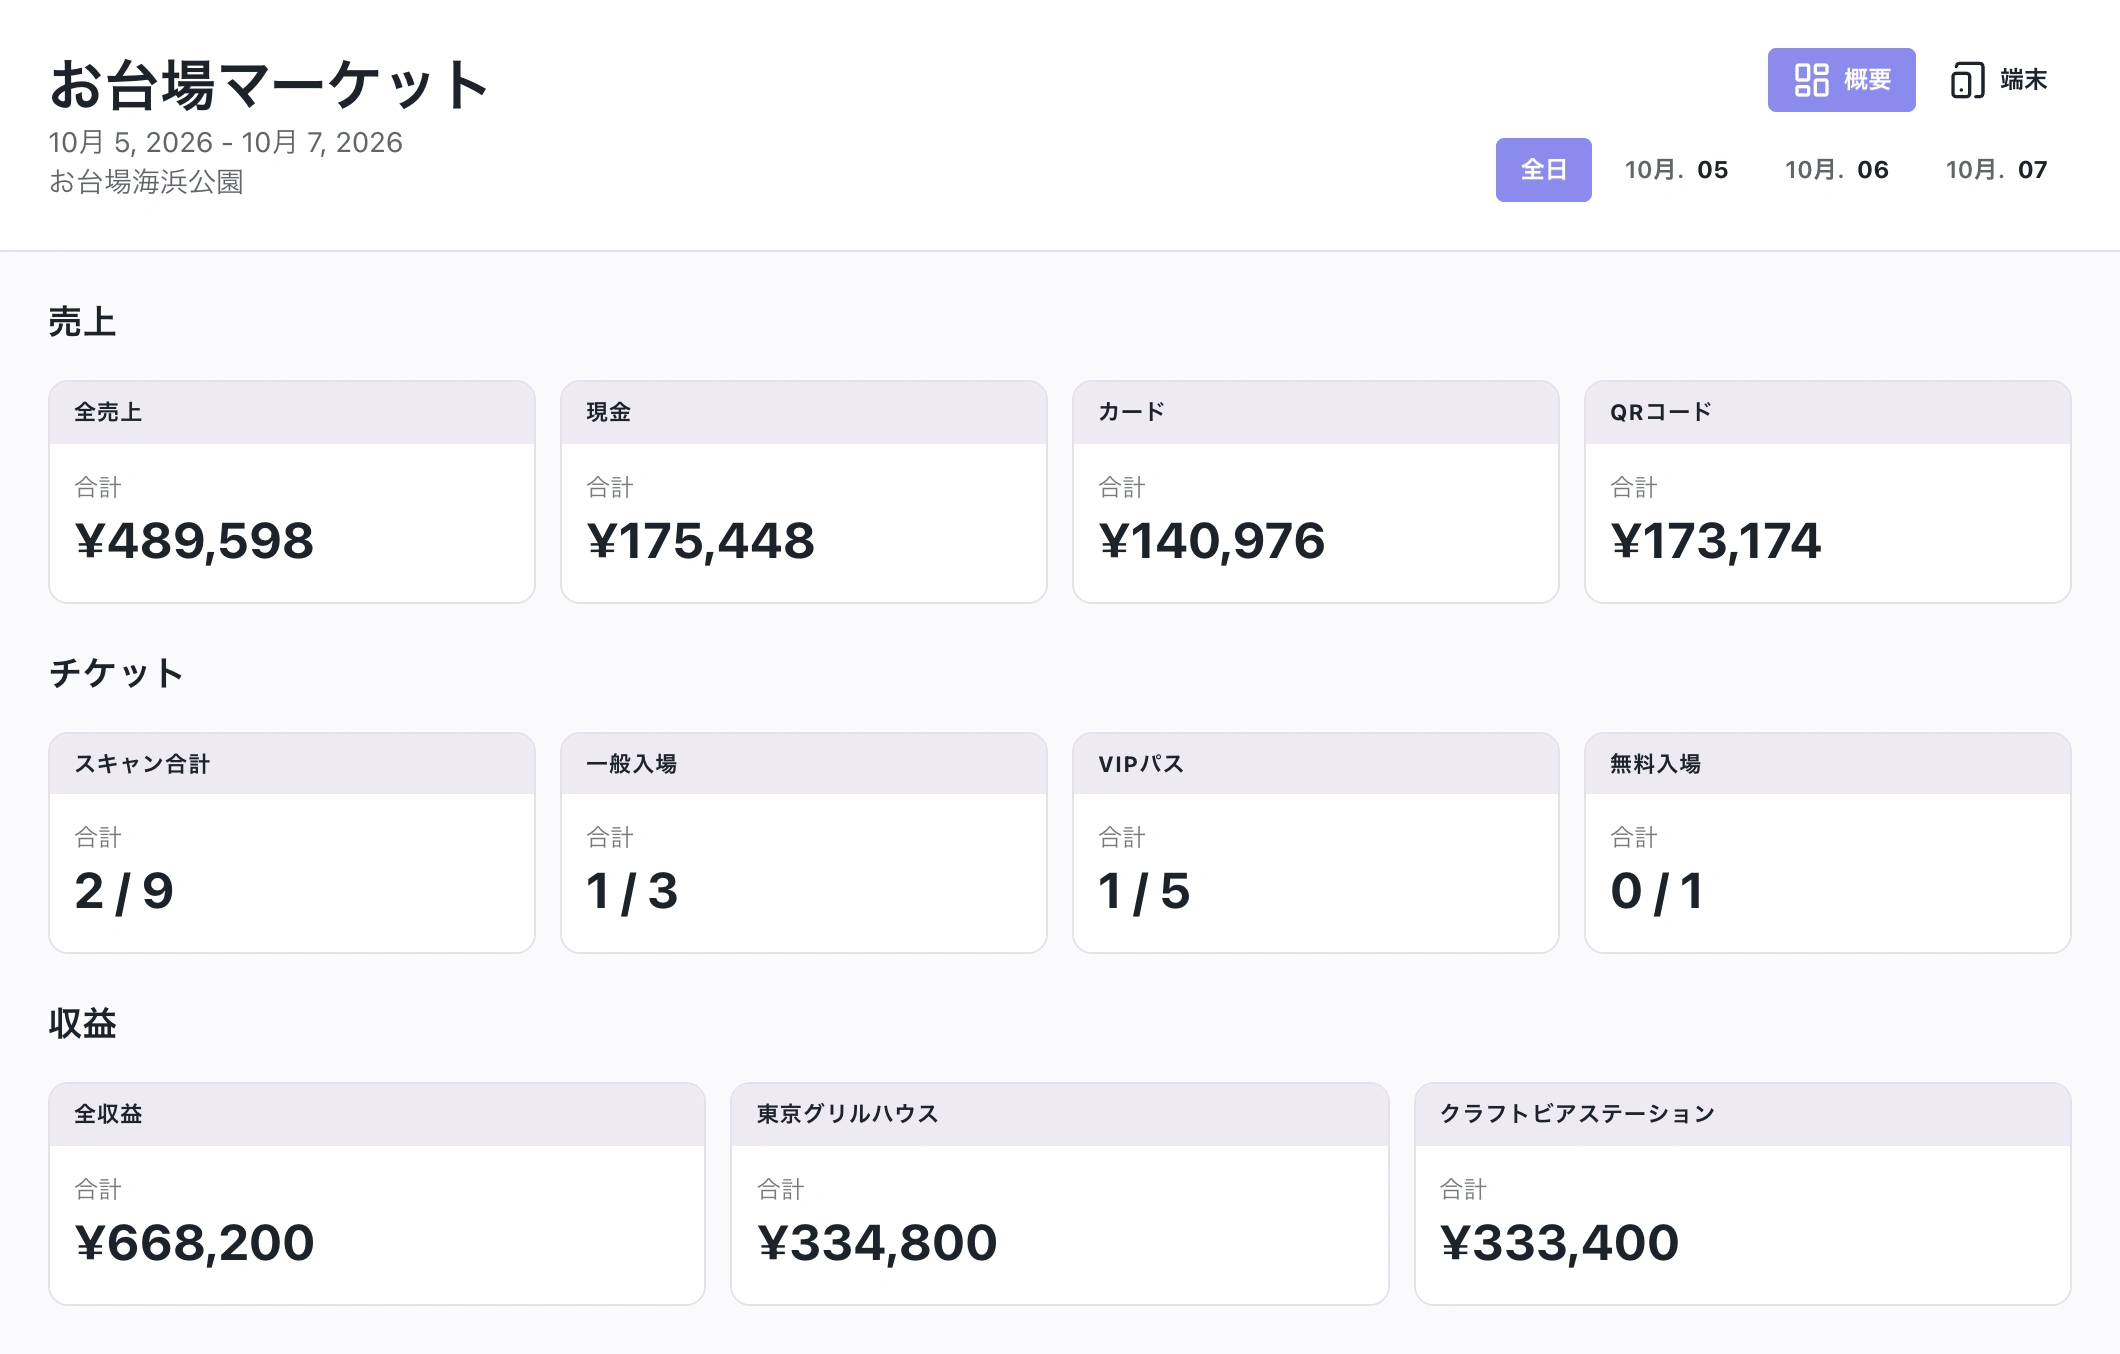
Task: Click the ¥489,598 total value
Action: (x=194, y=541)
